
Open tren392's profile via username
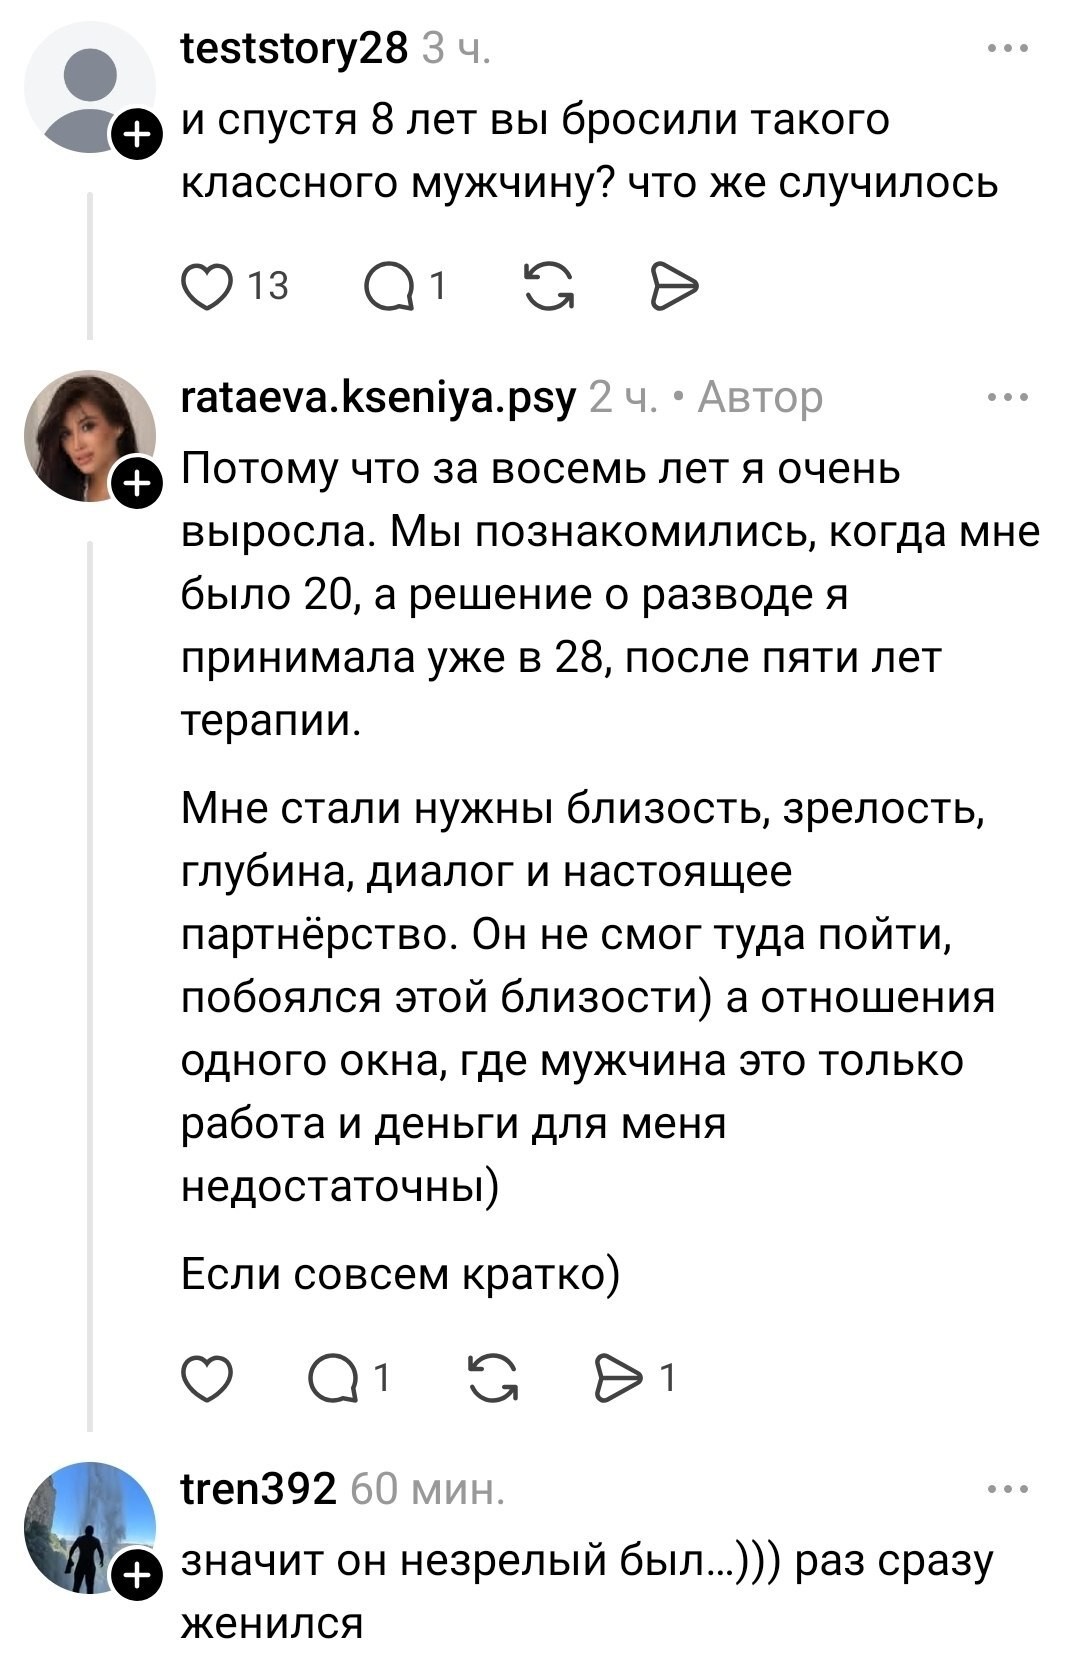pyautogui.click(x=258, y=1490)
